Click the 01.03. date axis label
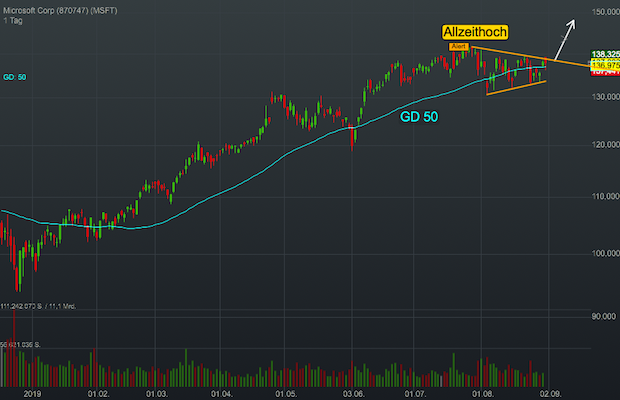The height and width of the screenshot is (400, 620). pyautogui.click(x=157, y=394)
